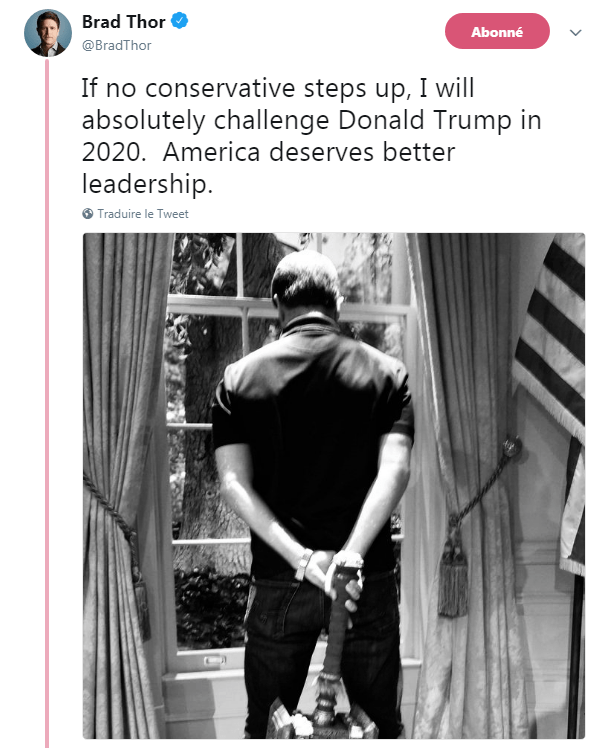Open the tweet options chevron menu

[x=575, y=32]
